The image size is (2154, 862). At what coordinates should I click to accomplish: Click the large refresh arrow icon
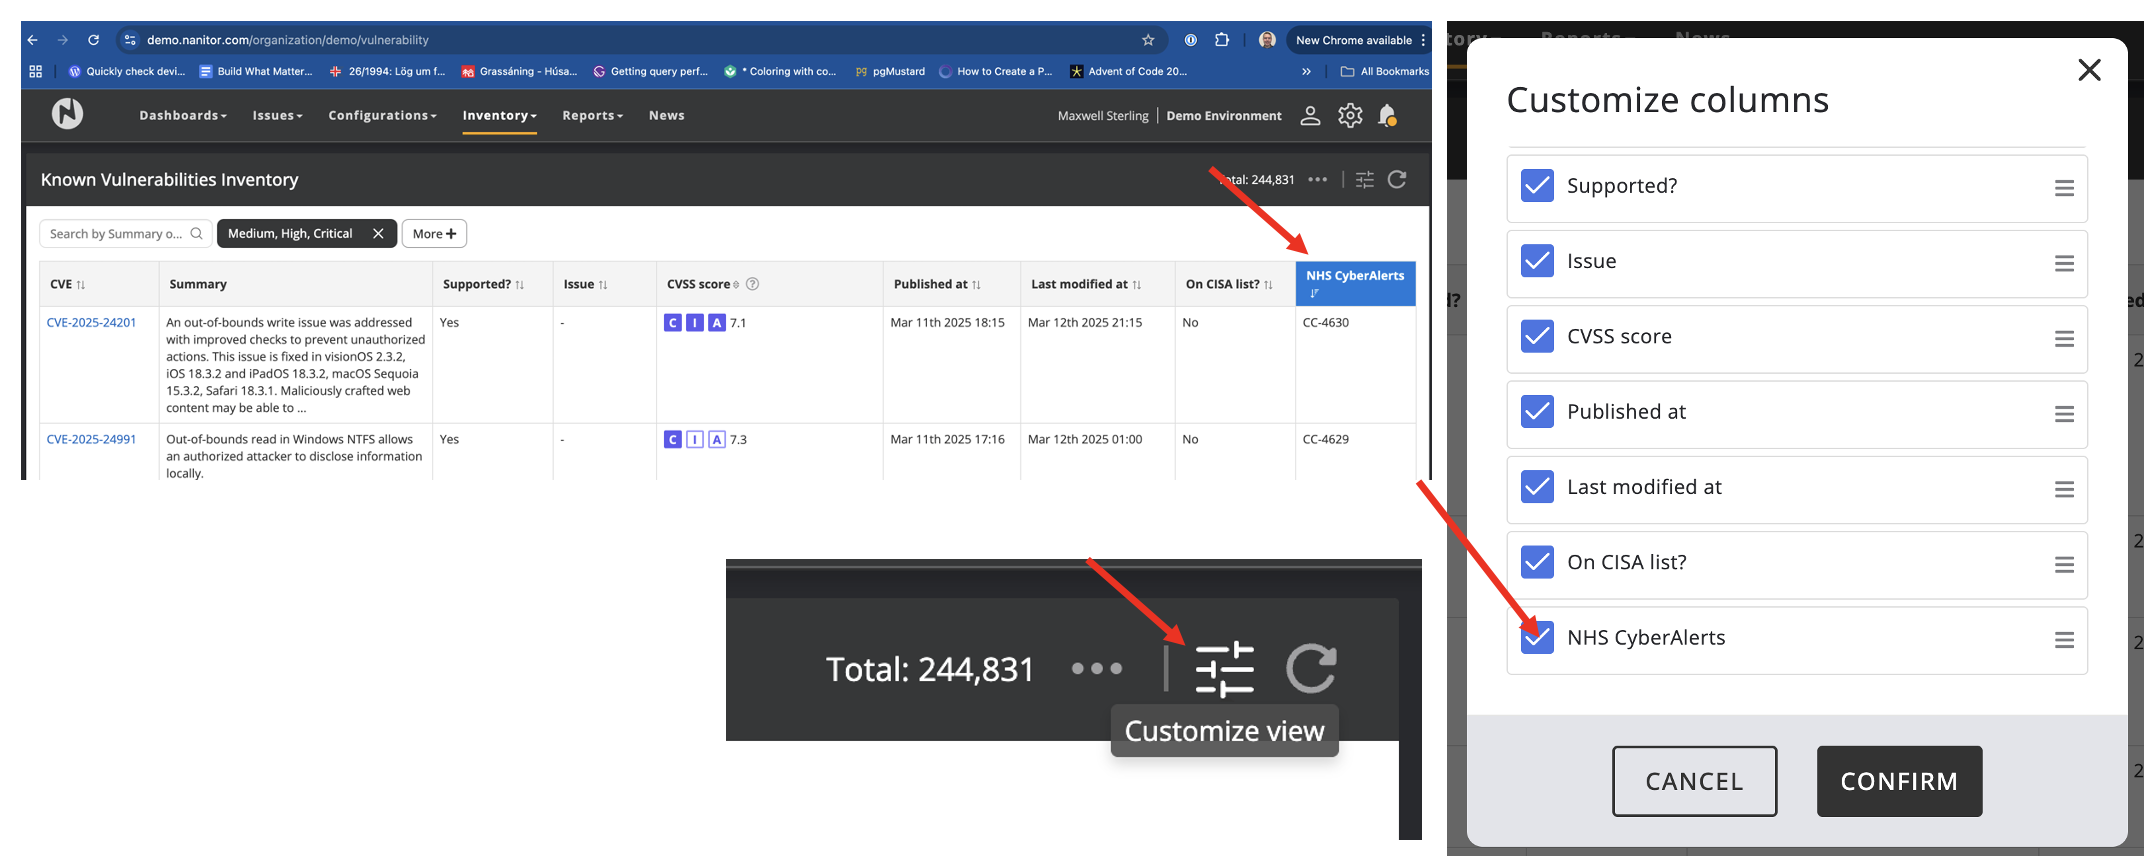1311,669
